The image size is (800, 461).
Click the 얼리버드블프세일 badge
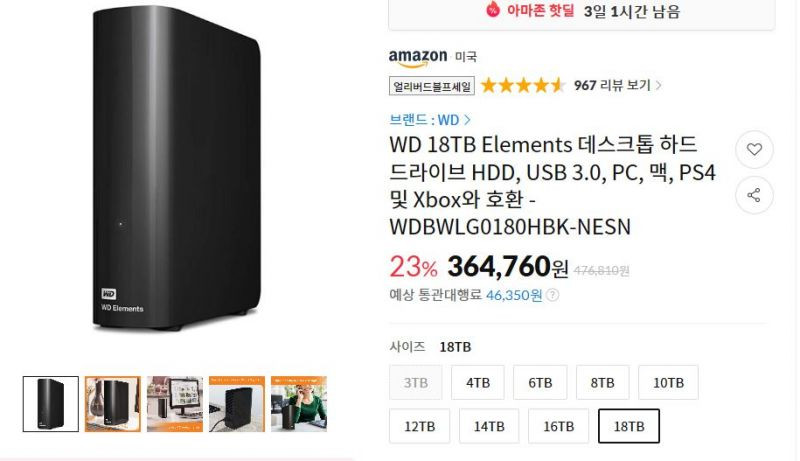coord(432,86)
